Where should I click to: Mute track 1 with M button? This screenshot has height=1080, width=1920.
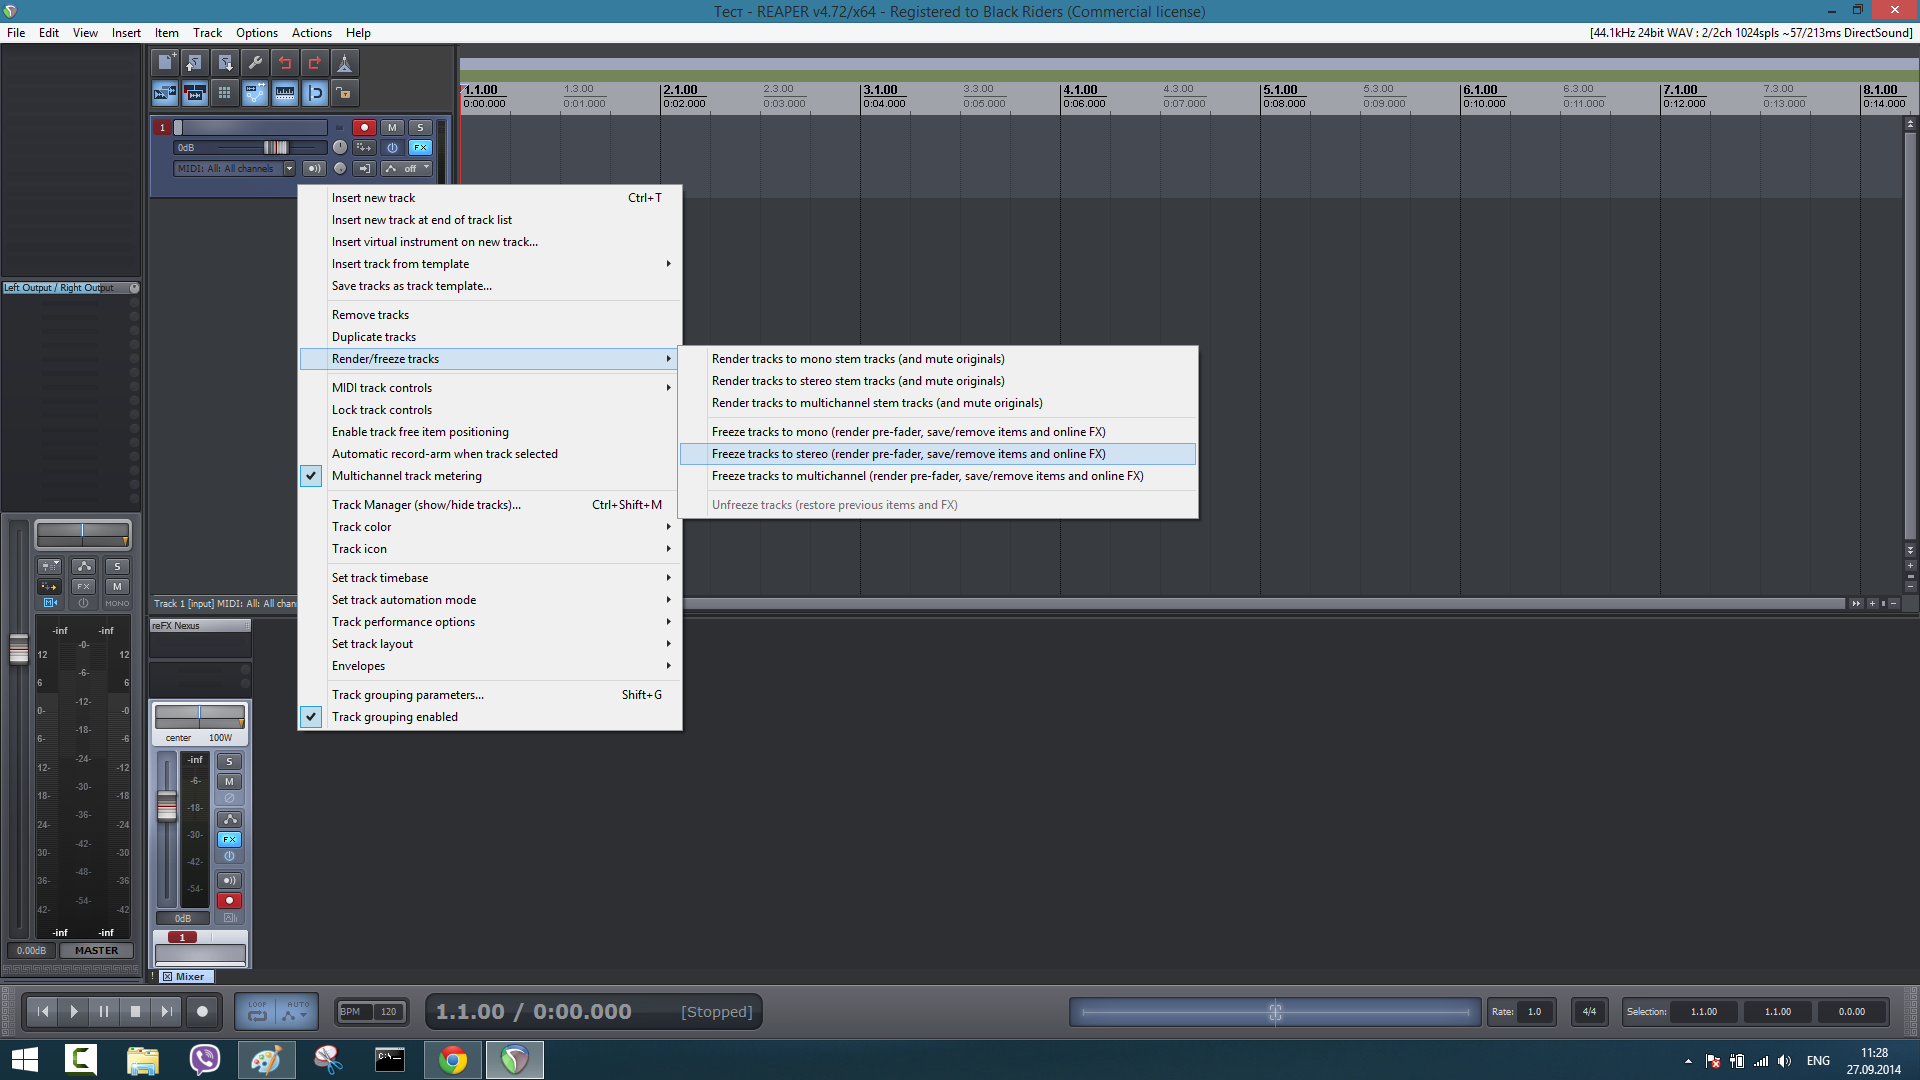tap(392, 127)
